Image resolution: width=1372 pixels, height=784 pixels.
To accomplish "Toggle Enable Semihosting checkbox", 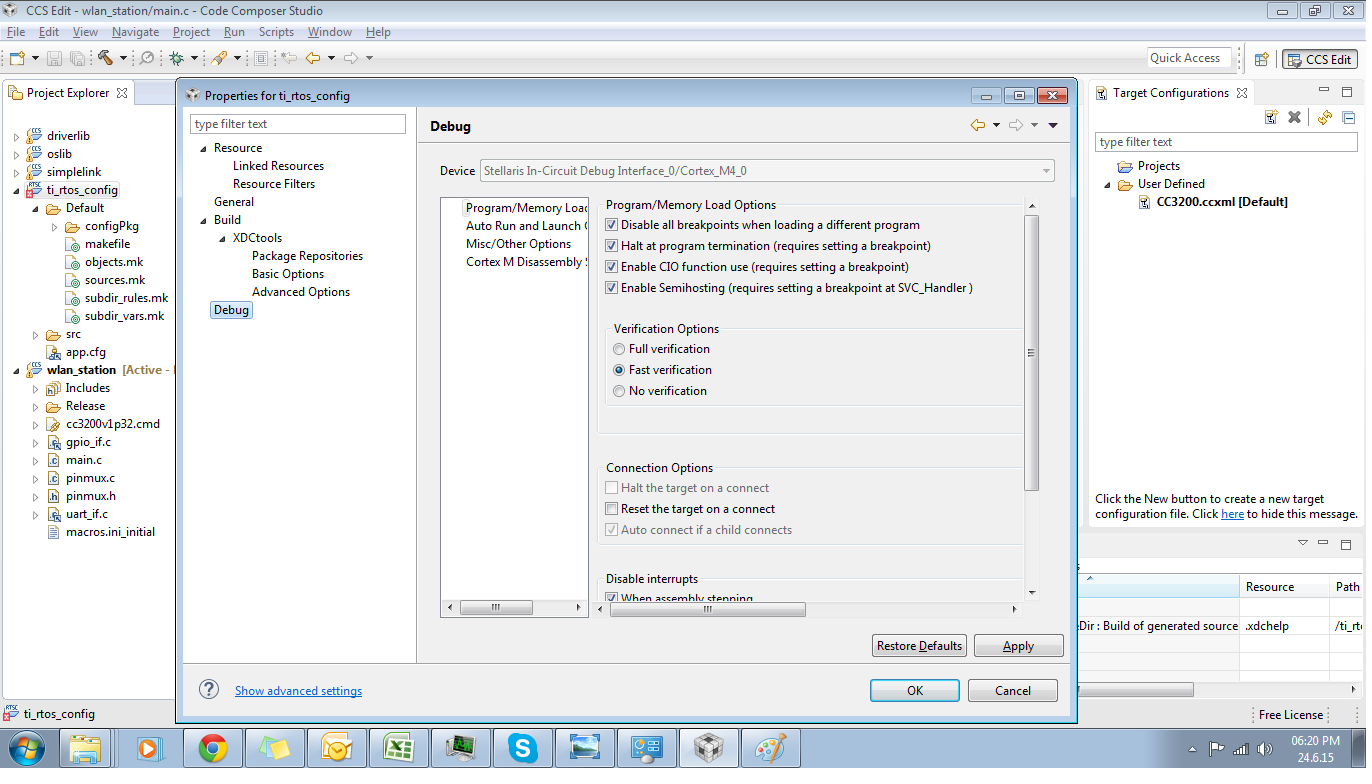I will (612, 288).
